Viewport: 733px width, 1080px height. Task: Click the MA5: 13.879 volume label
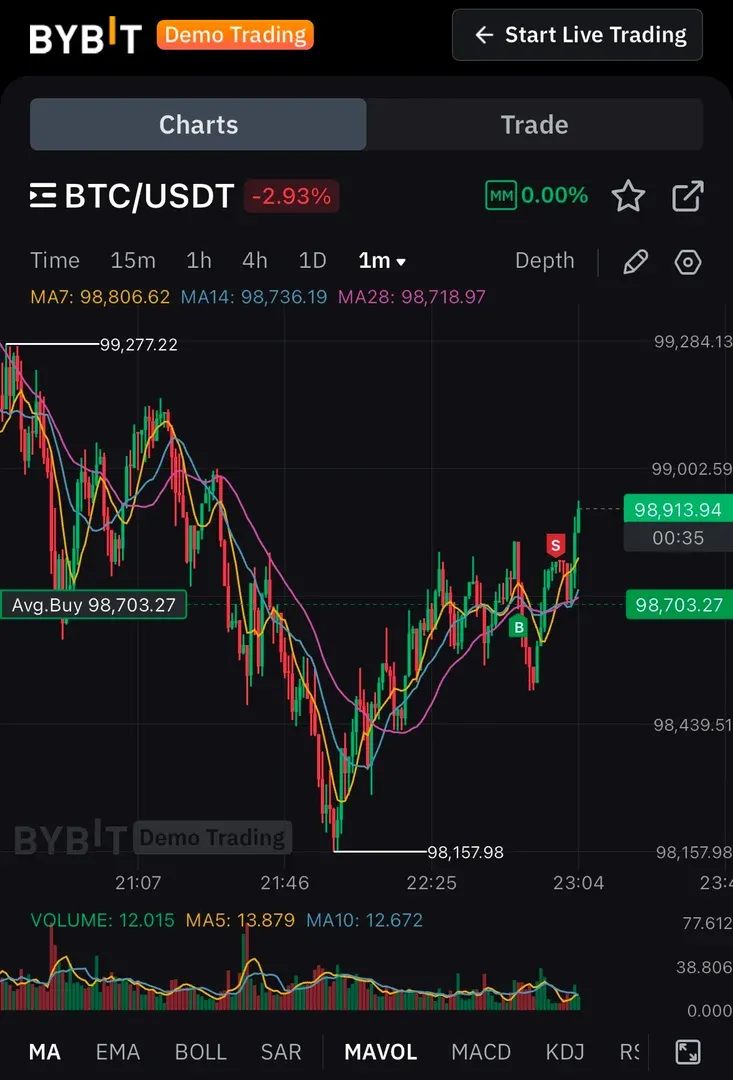(238, 920)
